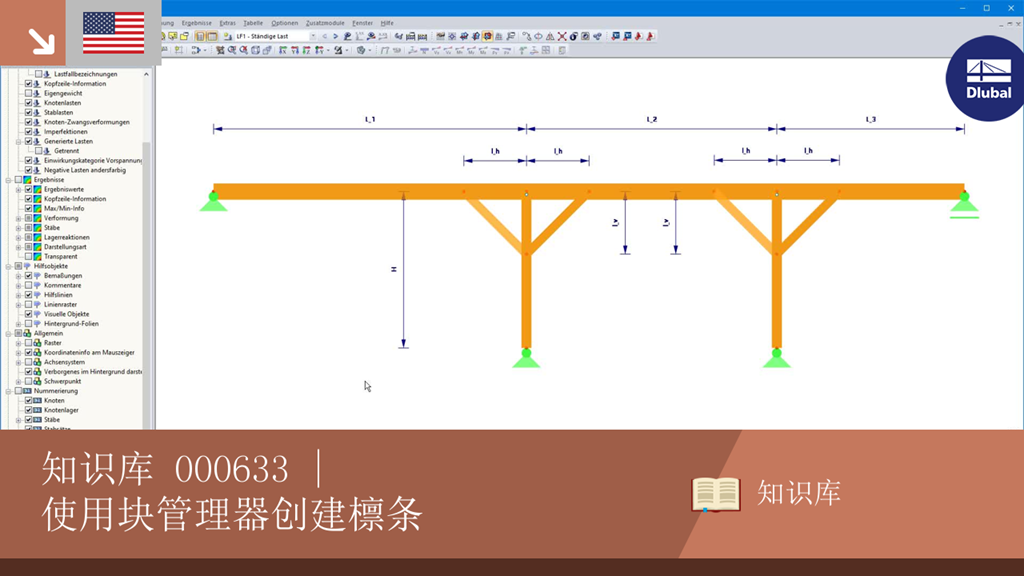Open the Zusatzmodule menu
Screen dimensions: 1024x576
pyautogui.click(x=325, y=23)
